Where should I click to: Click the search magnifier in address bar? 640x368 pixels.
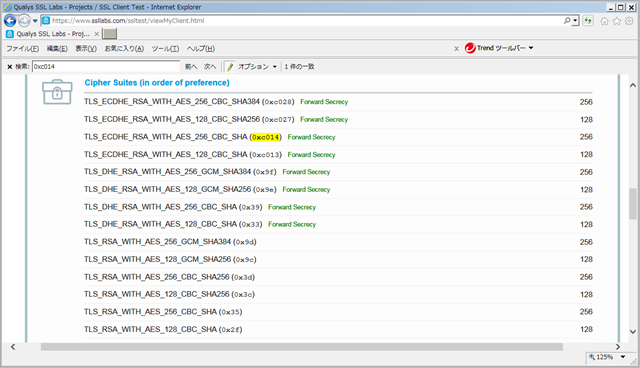coord(567,20)
